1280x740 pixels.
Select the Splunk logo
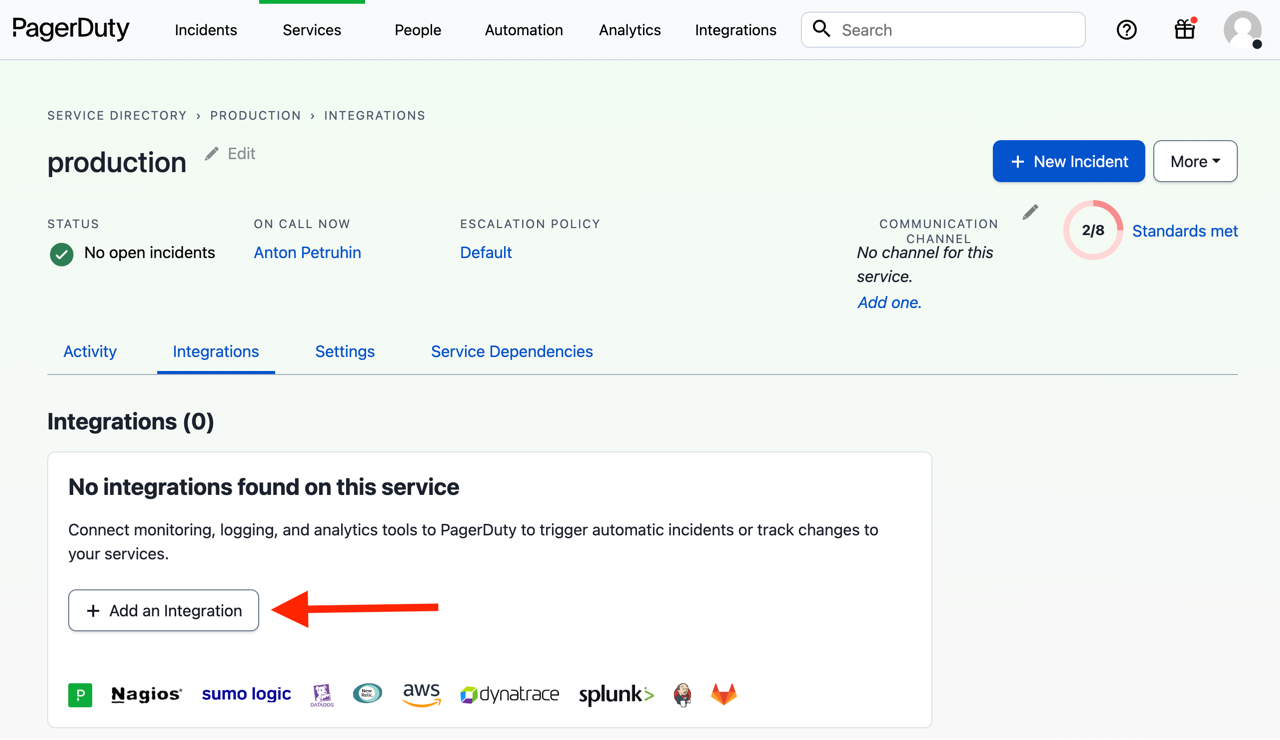[x=616, y=694]
